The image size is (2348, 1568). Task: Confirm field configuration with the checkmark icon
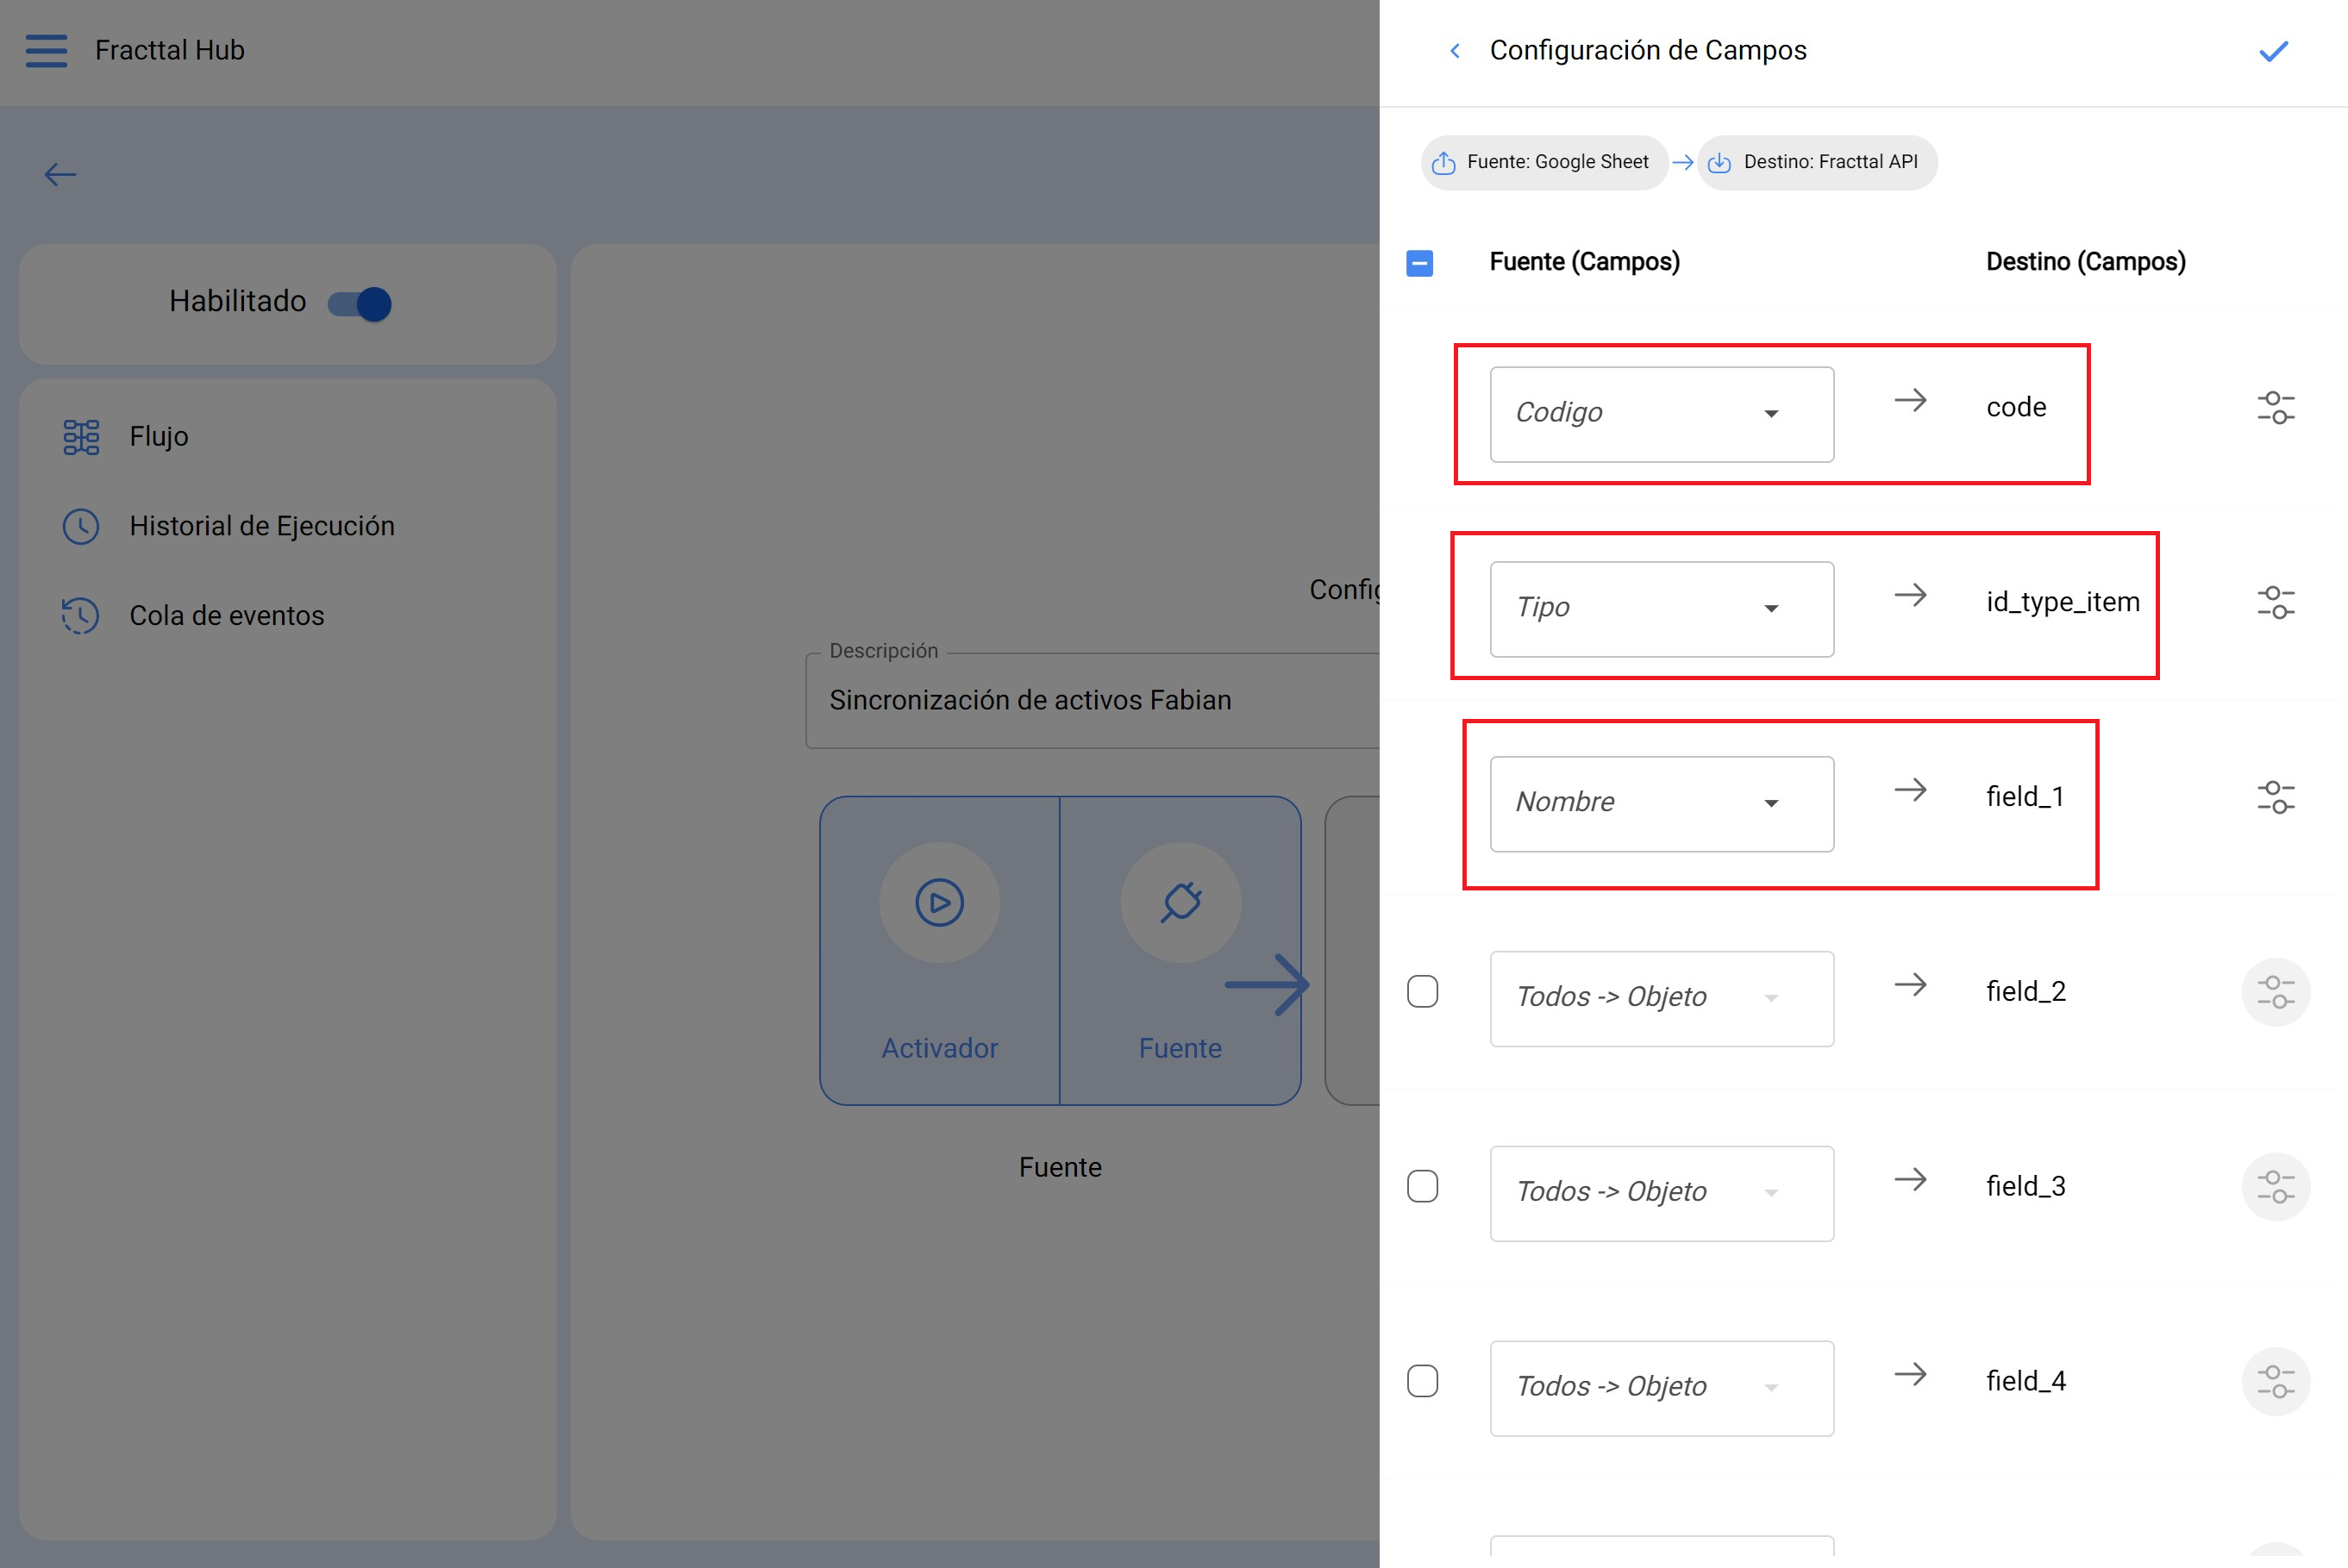(2273, 51)
